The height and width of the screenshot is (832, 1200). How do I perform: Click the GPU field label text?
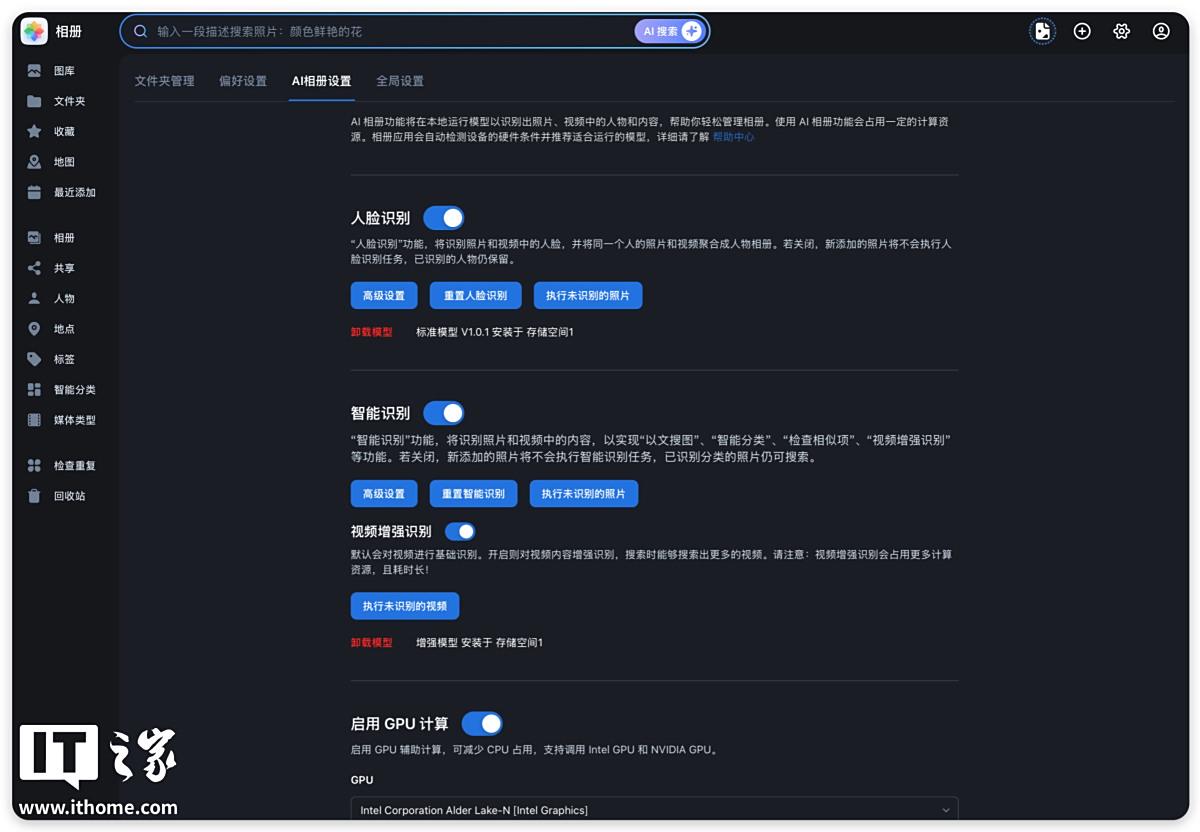point(362,780)
